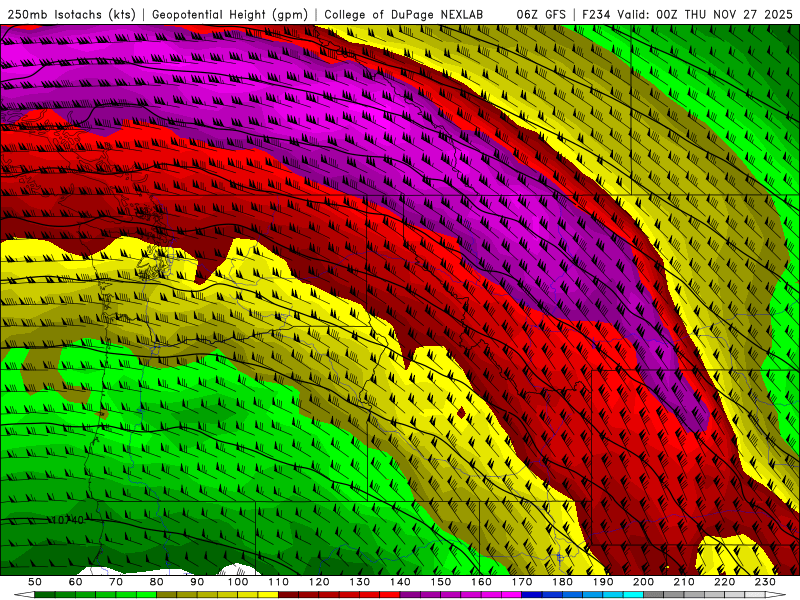The width and height of the screenshot is (800, 600).
Task: Click the '90' color scale label
Action: click(x=197, y=582)
